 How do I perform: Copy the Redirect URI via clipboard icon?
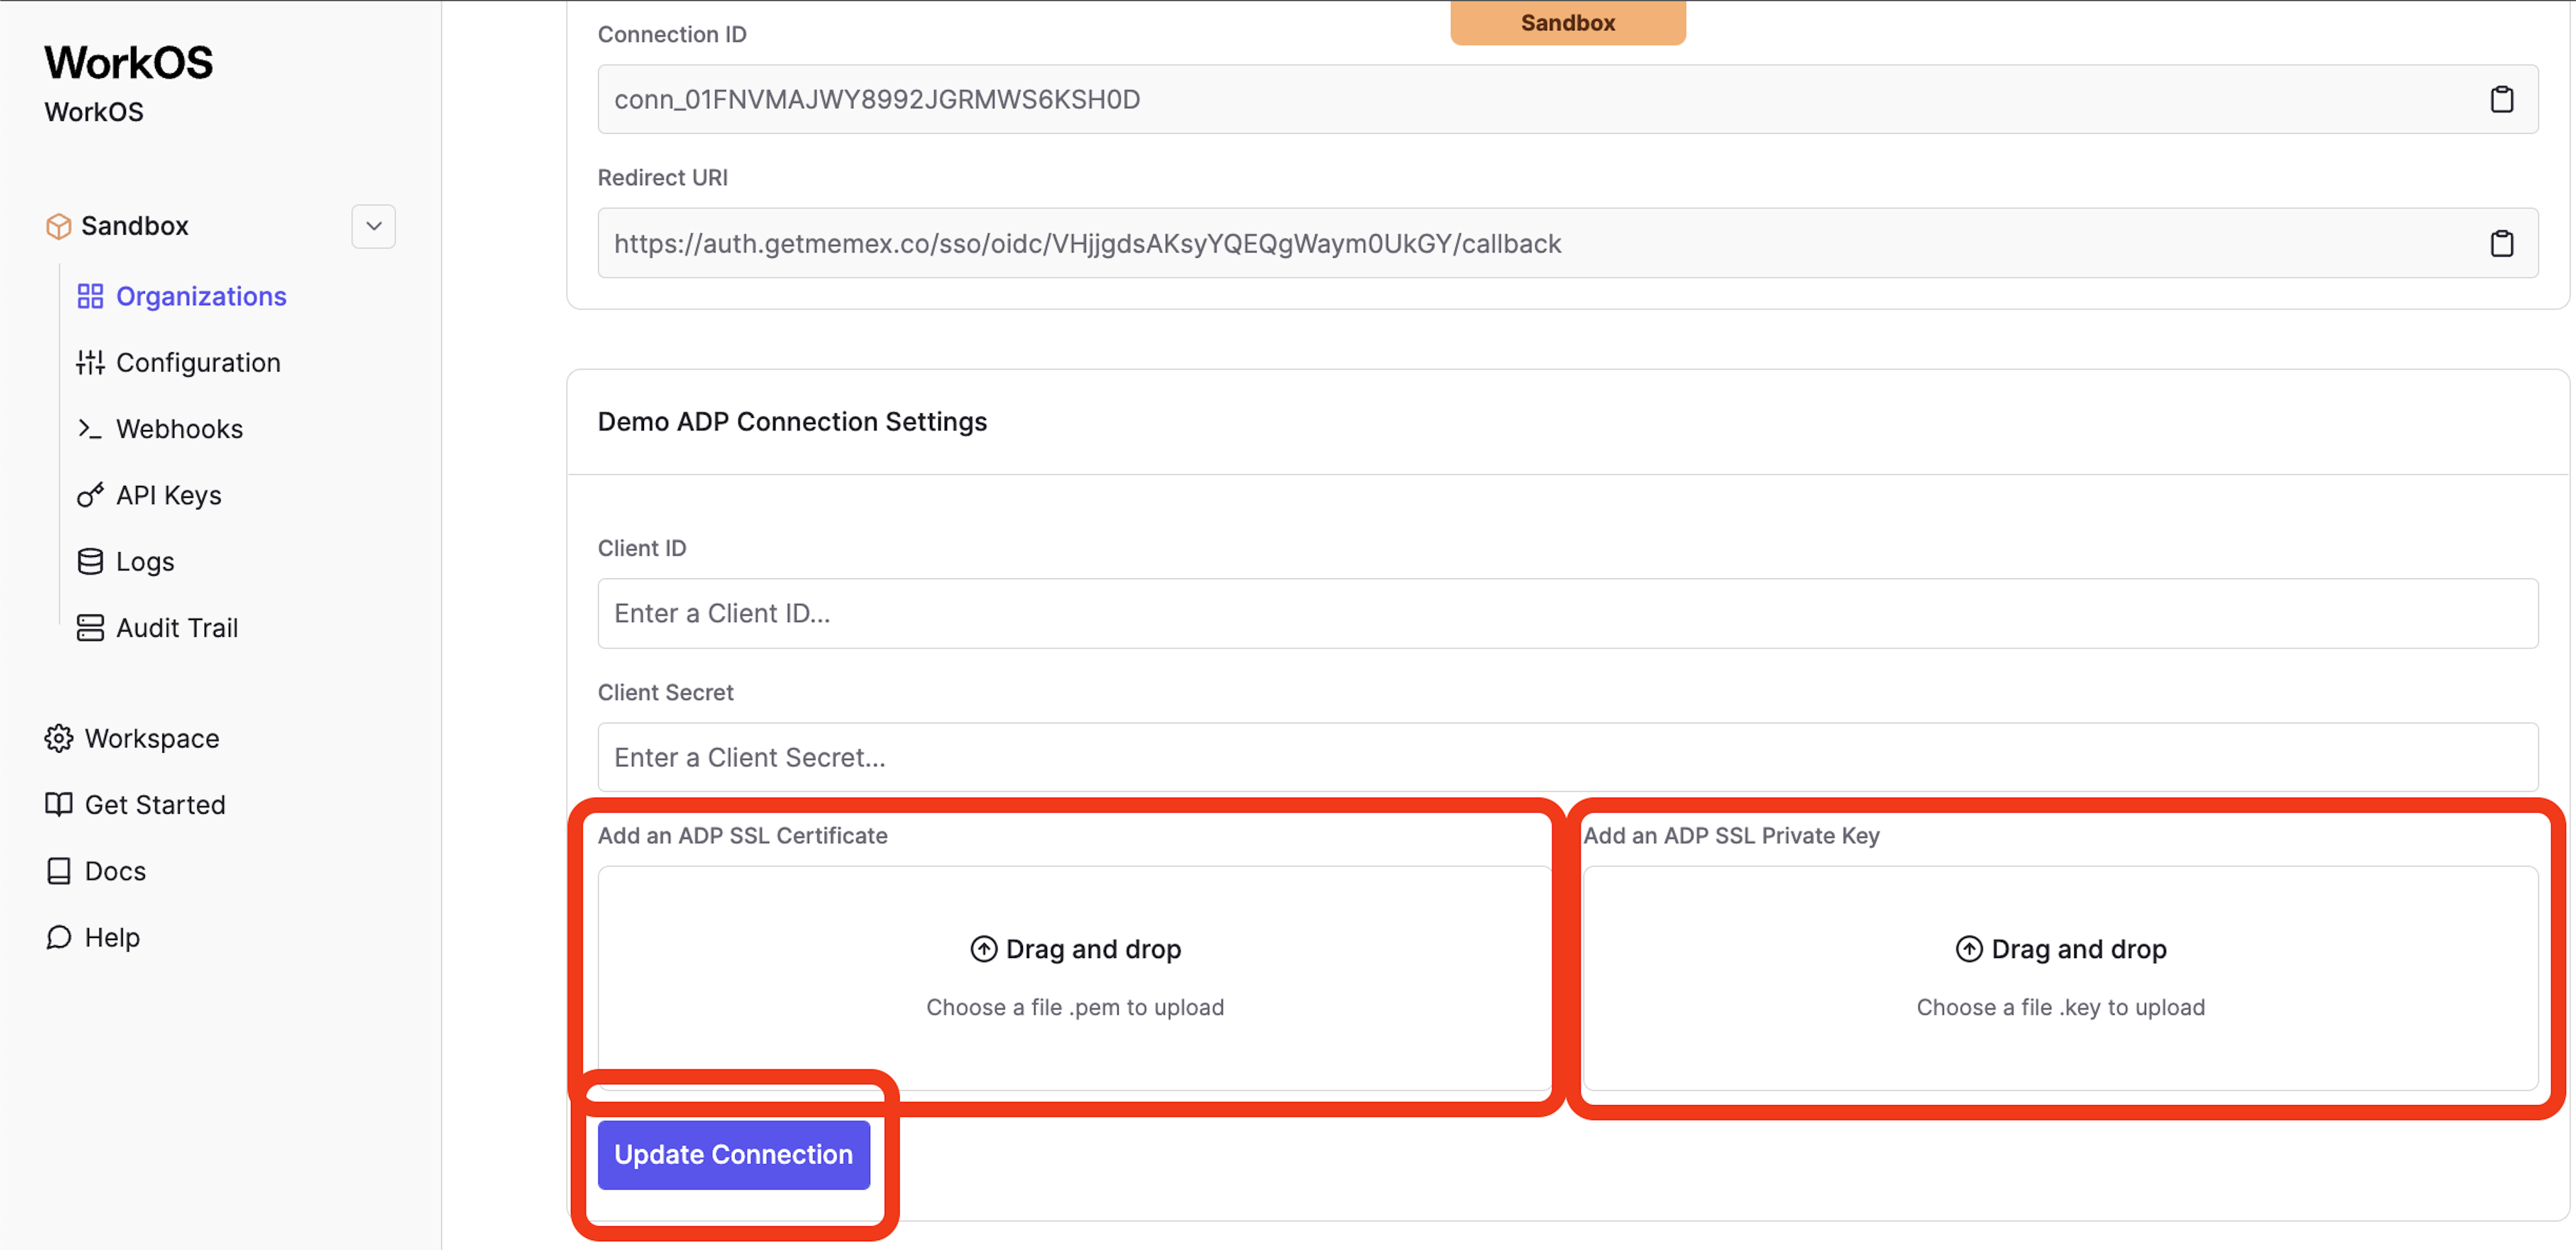(x=2501, y=243)
